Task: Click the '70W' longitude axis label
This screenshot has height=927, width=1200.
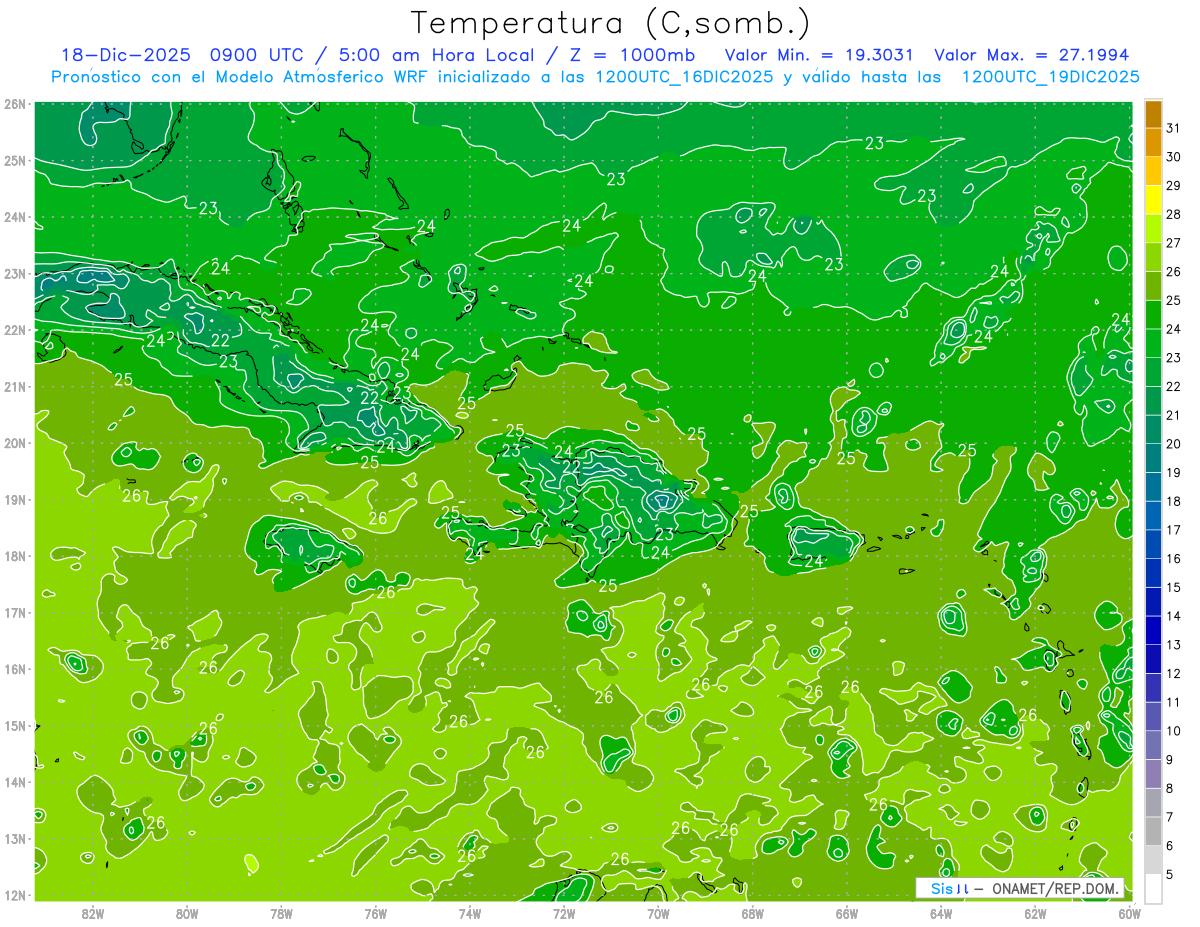Action: coord(658,913)
